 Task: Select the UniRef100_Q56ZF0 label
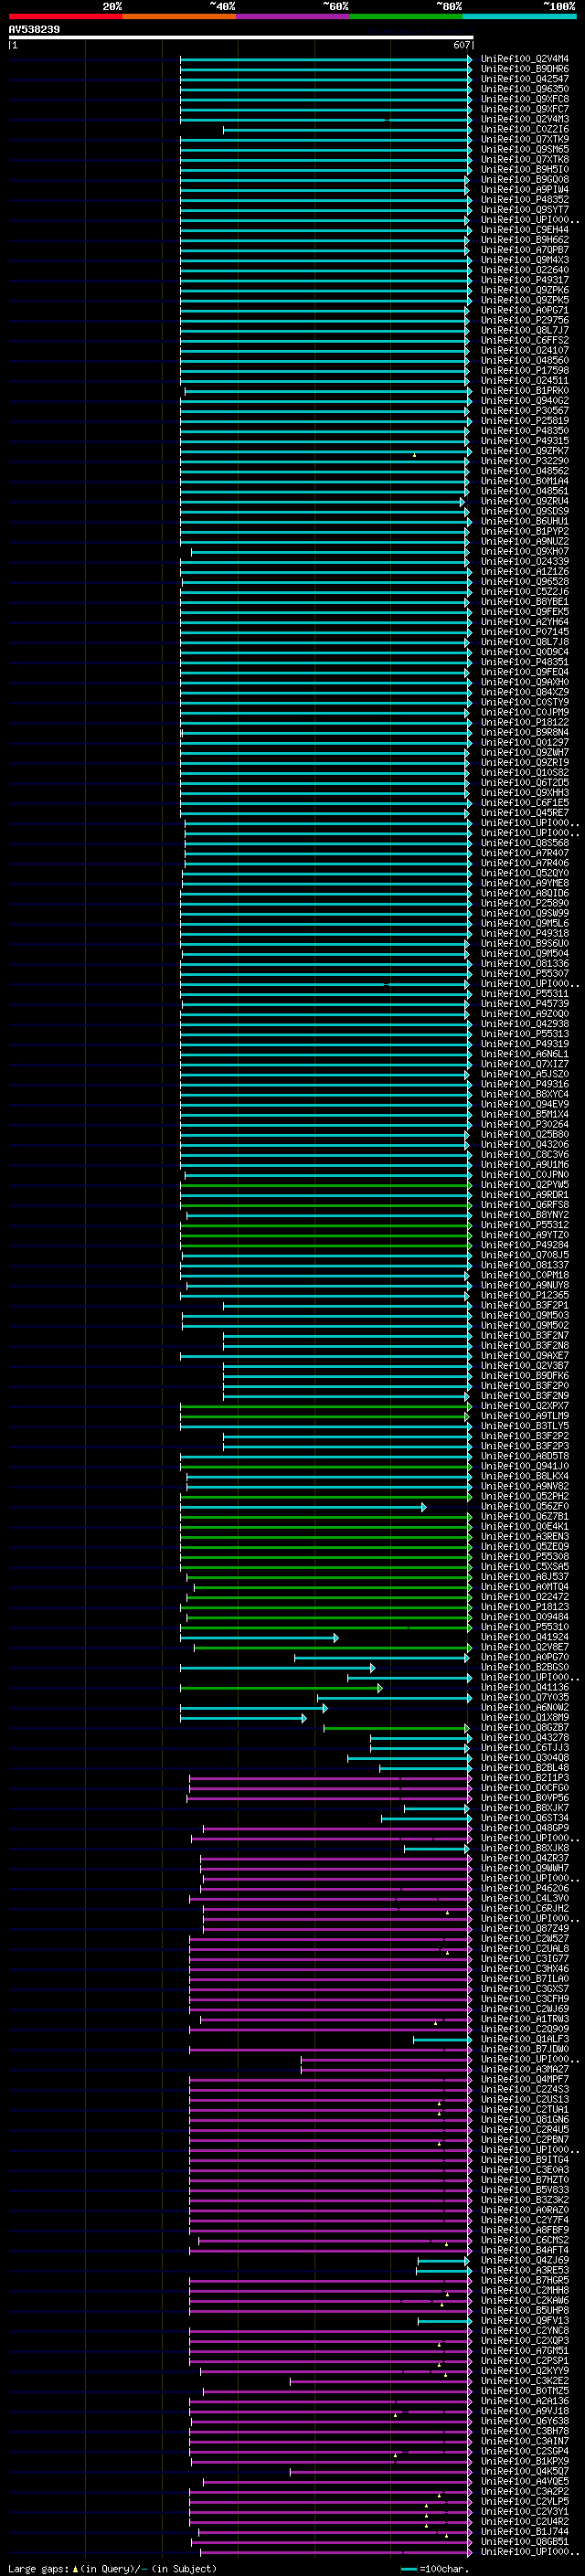click(x=525, y=1507)
